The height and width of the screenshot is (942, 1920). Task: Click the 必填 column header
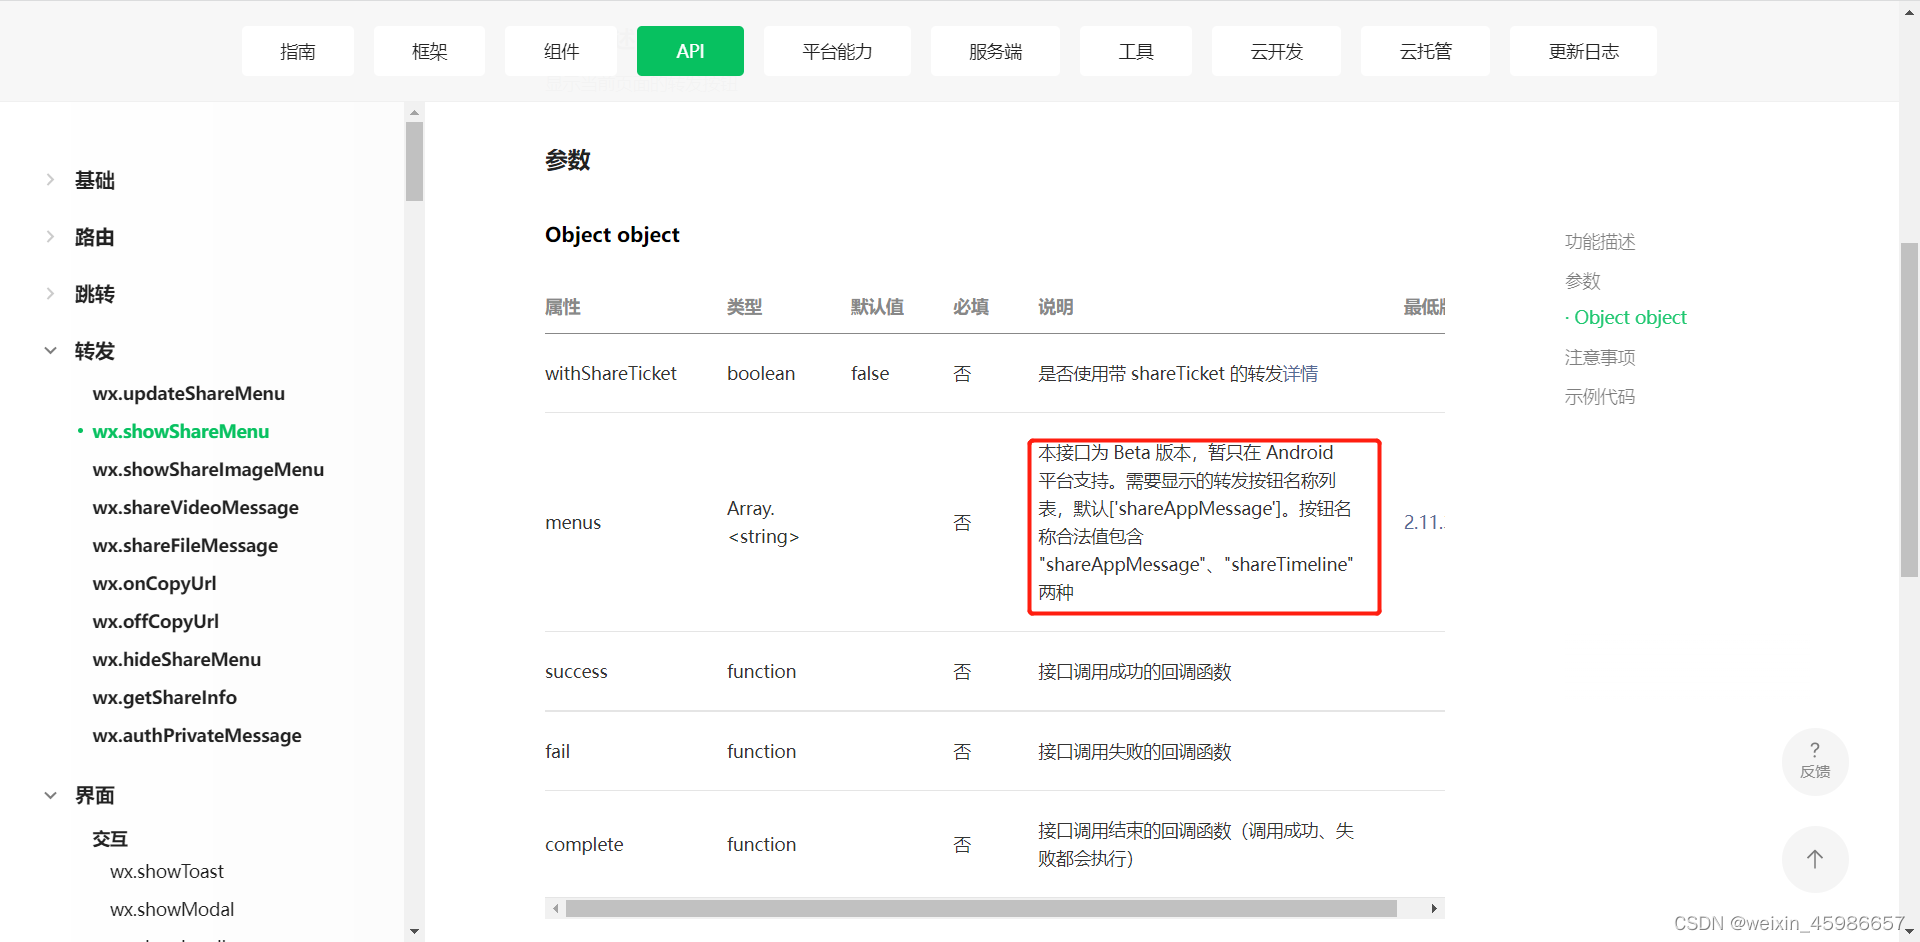tap(971, 307)
